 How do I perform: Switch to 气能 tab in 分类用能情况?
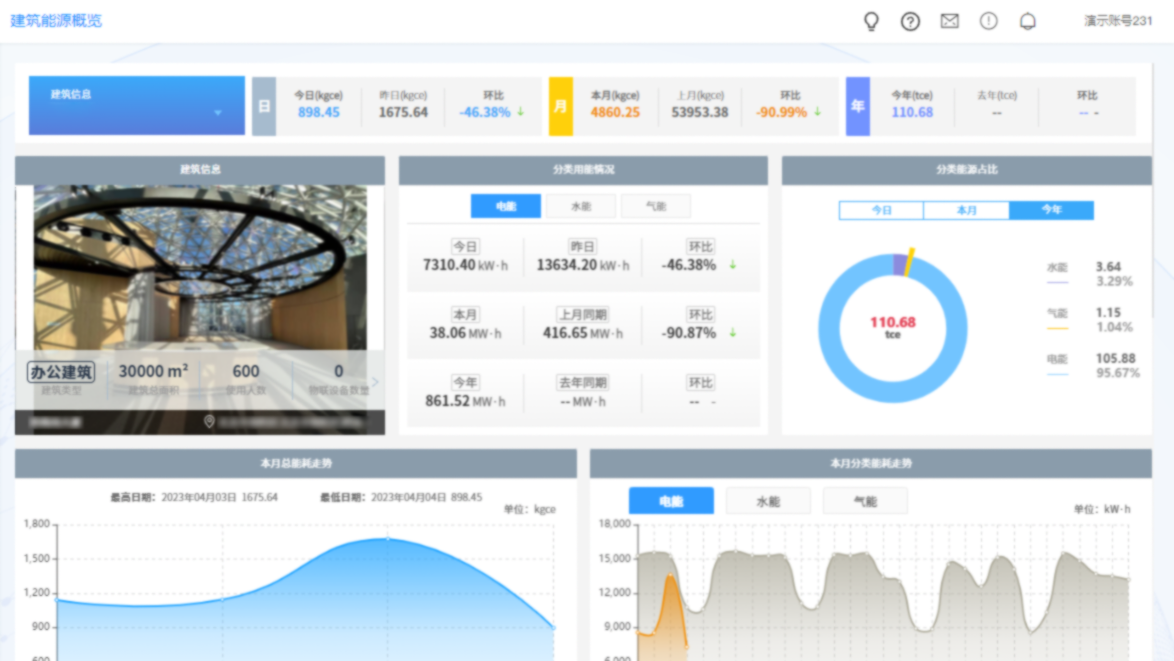[655, 207]
